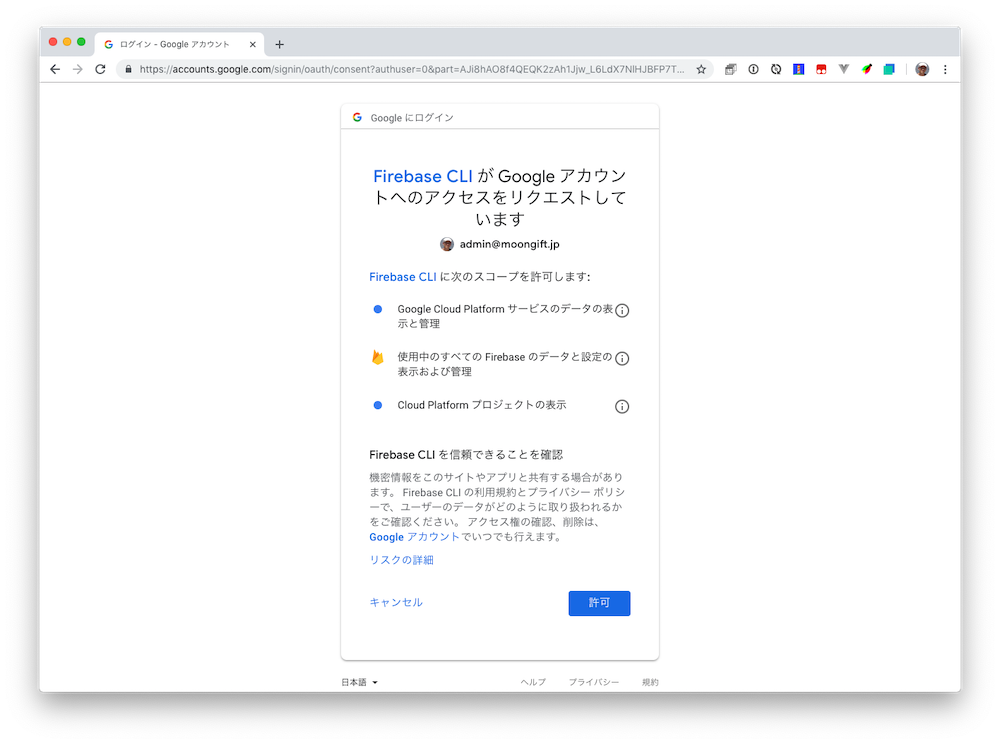Click the Cloud Platform プロジェクトの表示 text

pyautogui.click(x=482, y=405)
